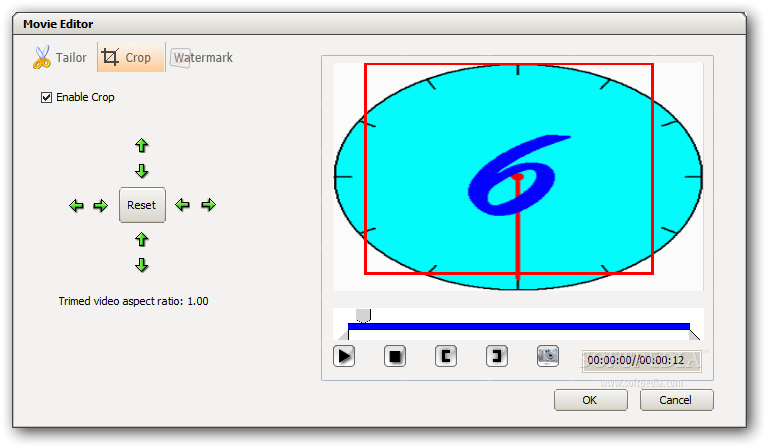Set the start mark with left bracket button
Image resolution: width=767 pixels, height=448 pixels.
pos(446,356)
